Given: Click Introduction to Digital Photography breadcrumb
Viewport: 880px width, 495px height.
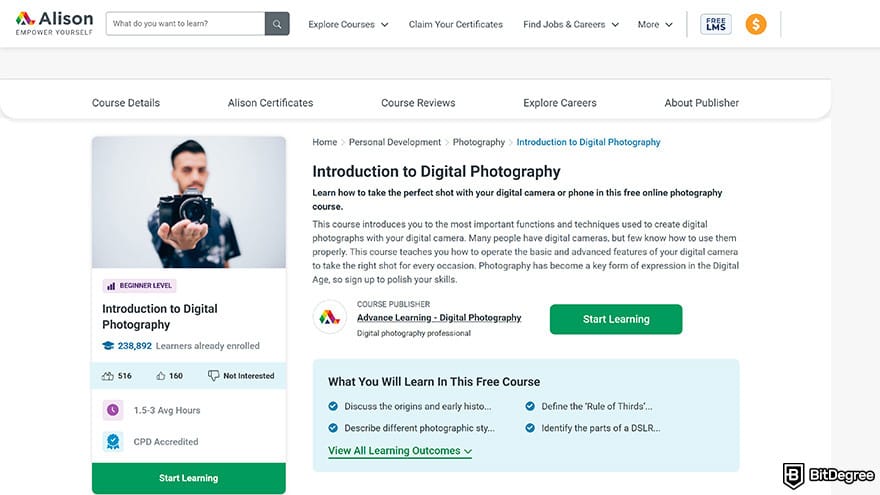Looking at the screenshot, I should click(588, 142).
